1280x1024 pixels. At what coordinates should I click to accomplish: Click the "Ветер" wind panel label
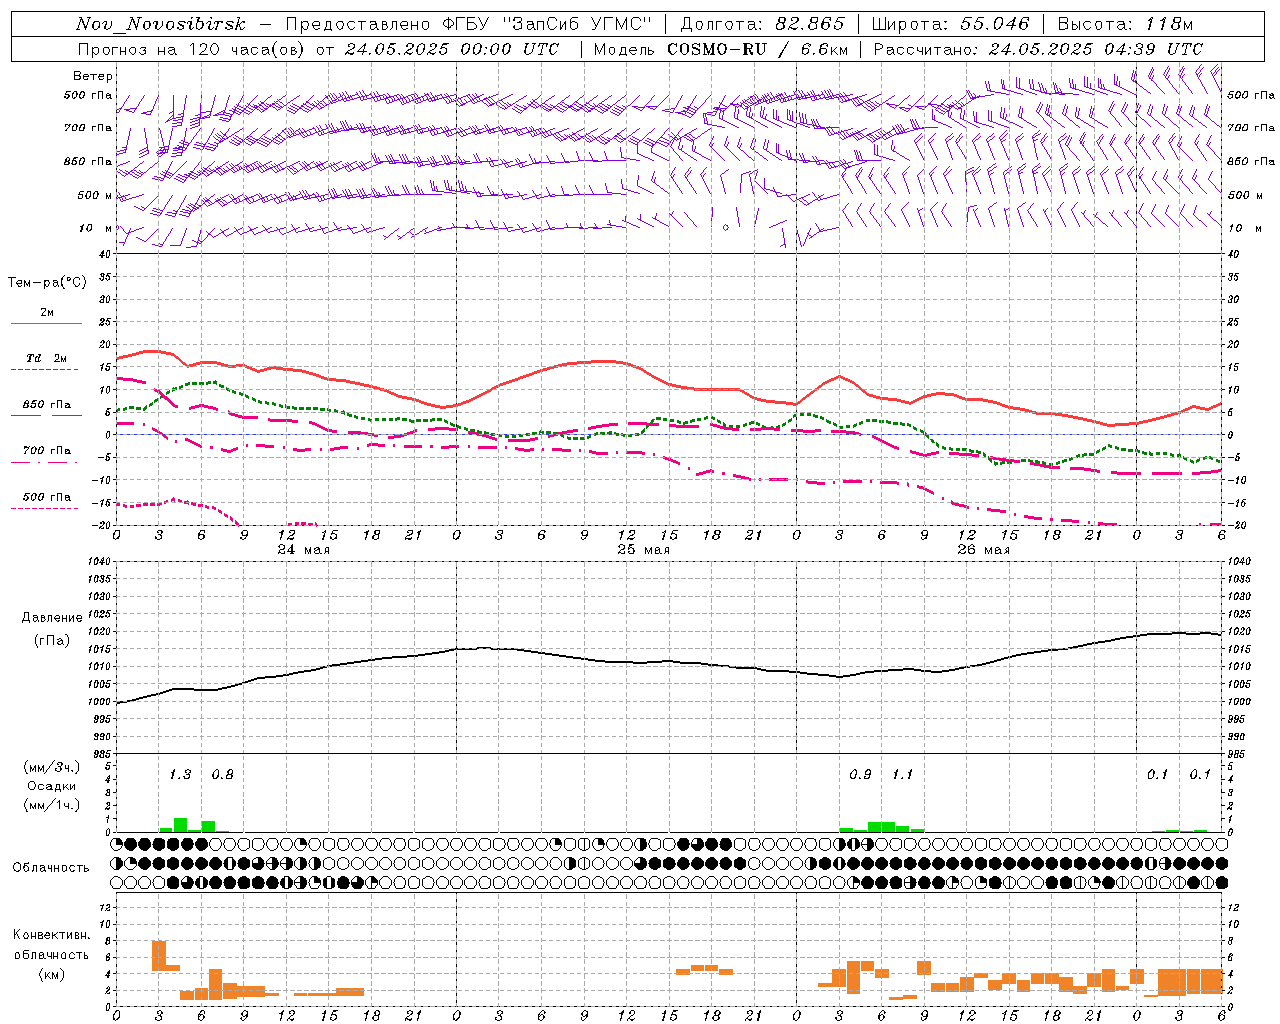[x=93, y=76]
